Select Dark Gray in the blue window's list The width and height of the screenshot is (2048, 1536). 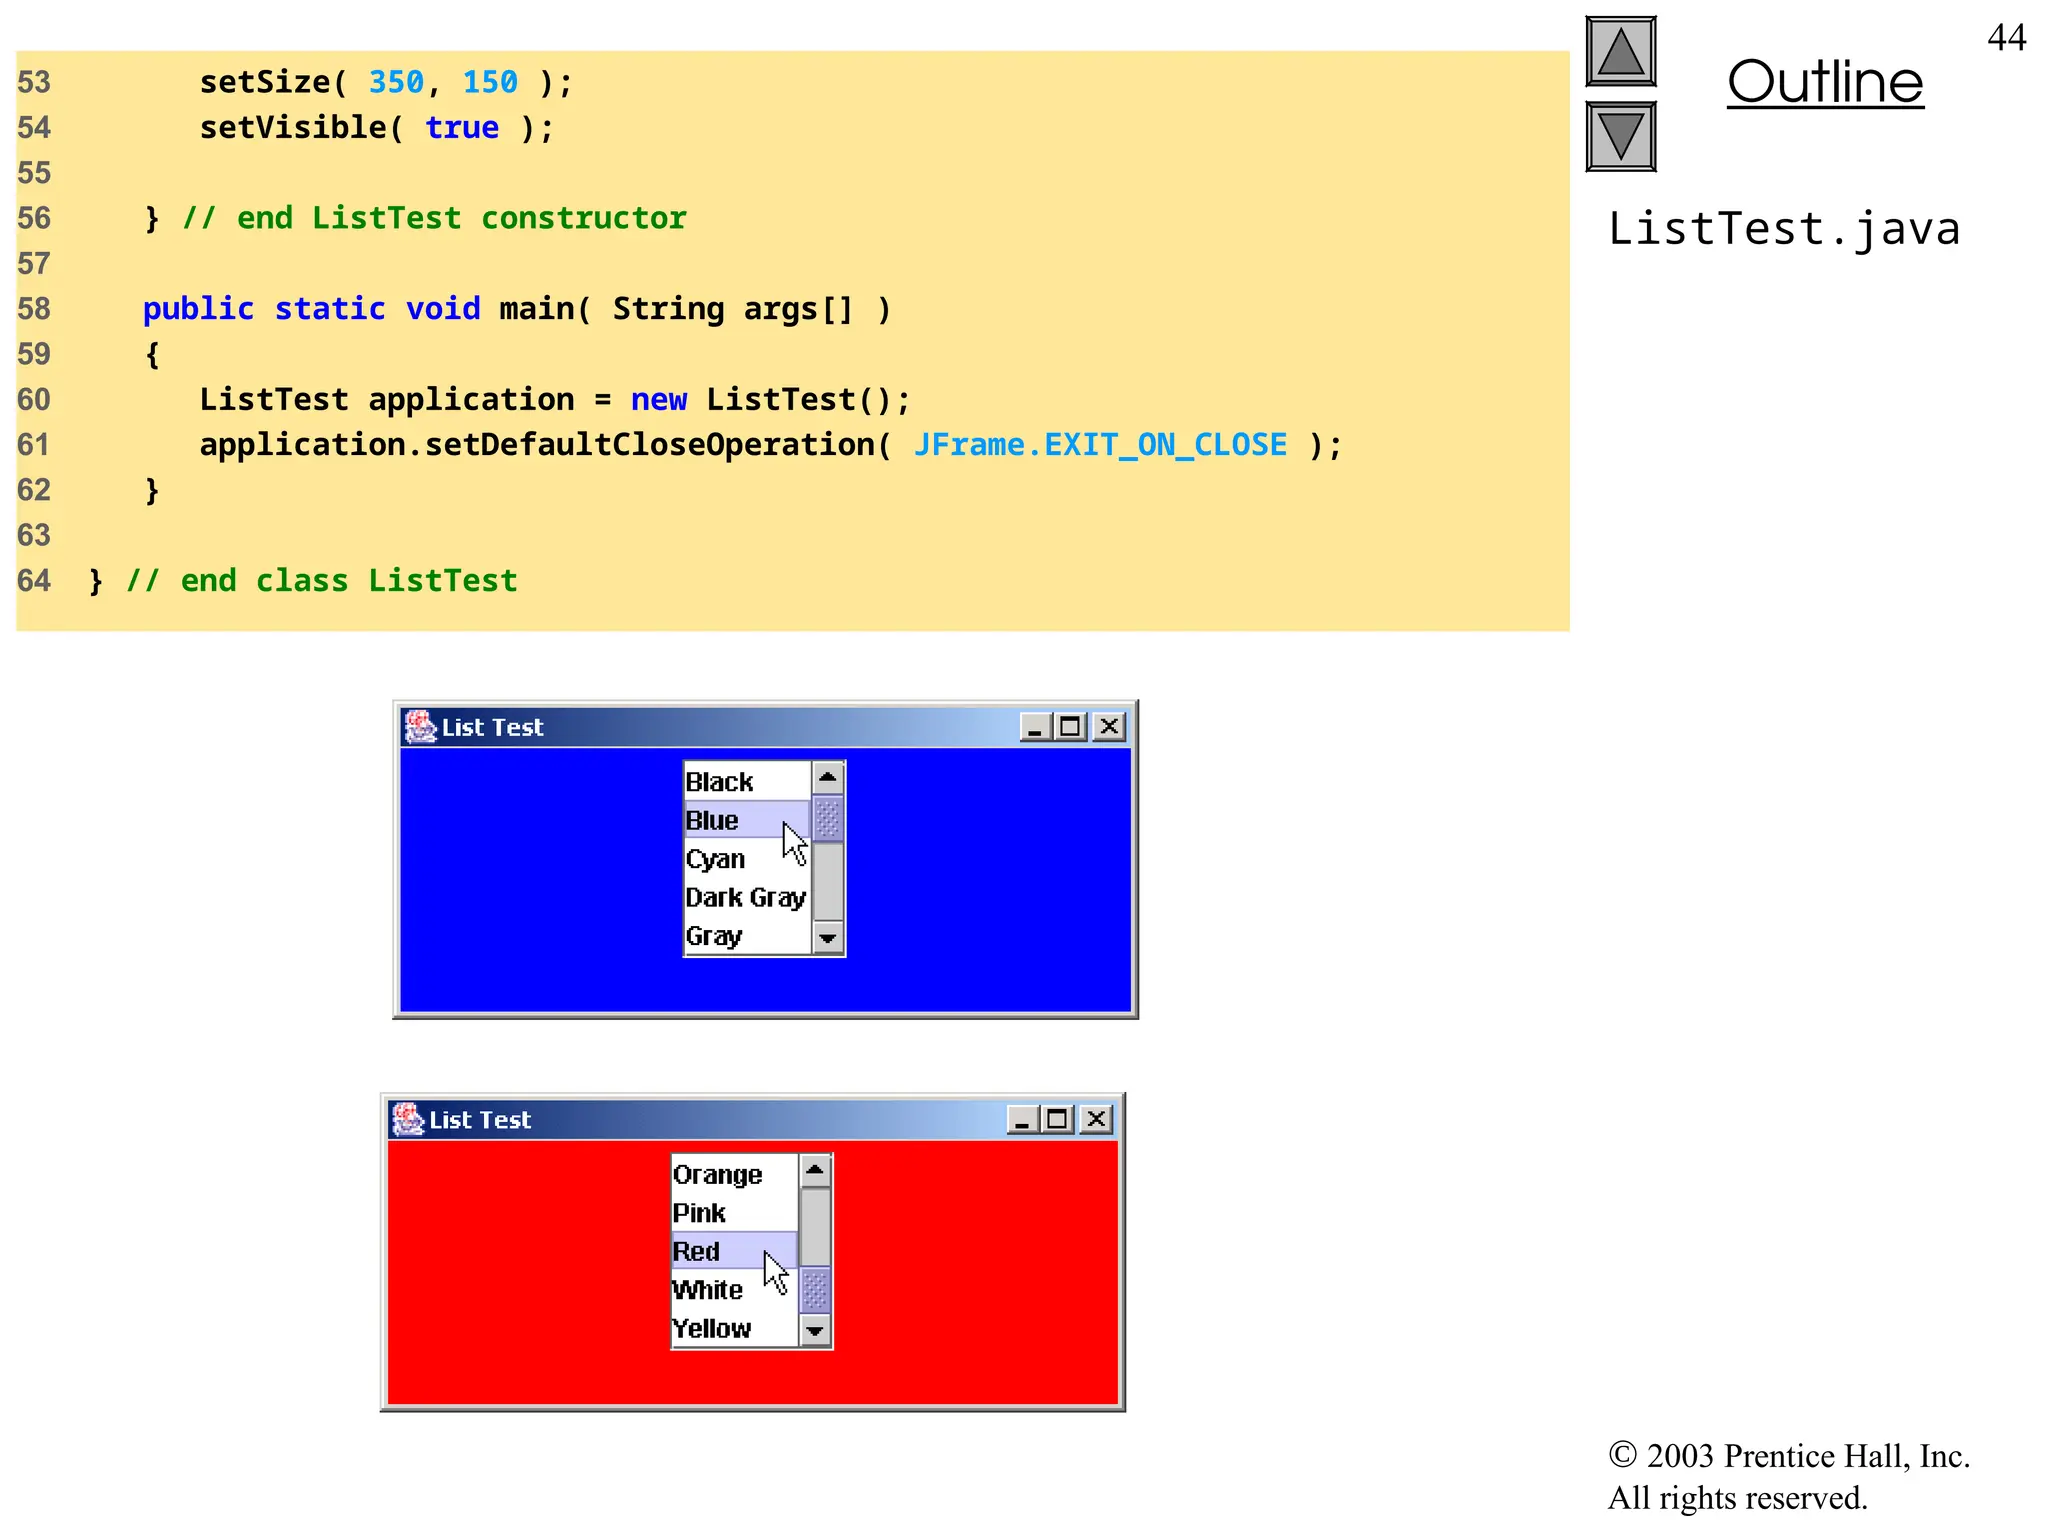coord(747,897)
